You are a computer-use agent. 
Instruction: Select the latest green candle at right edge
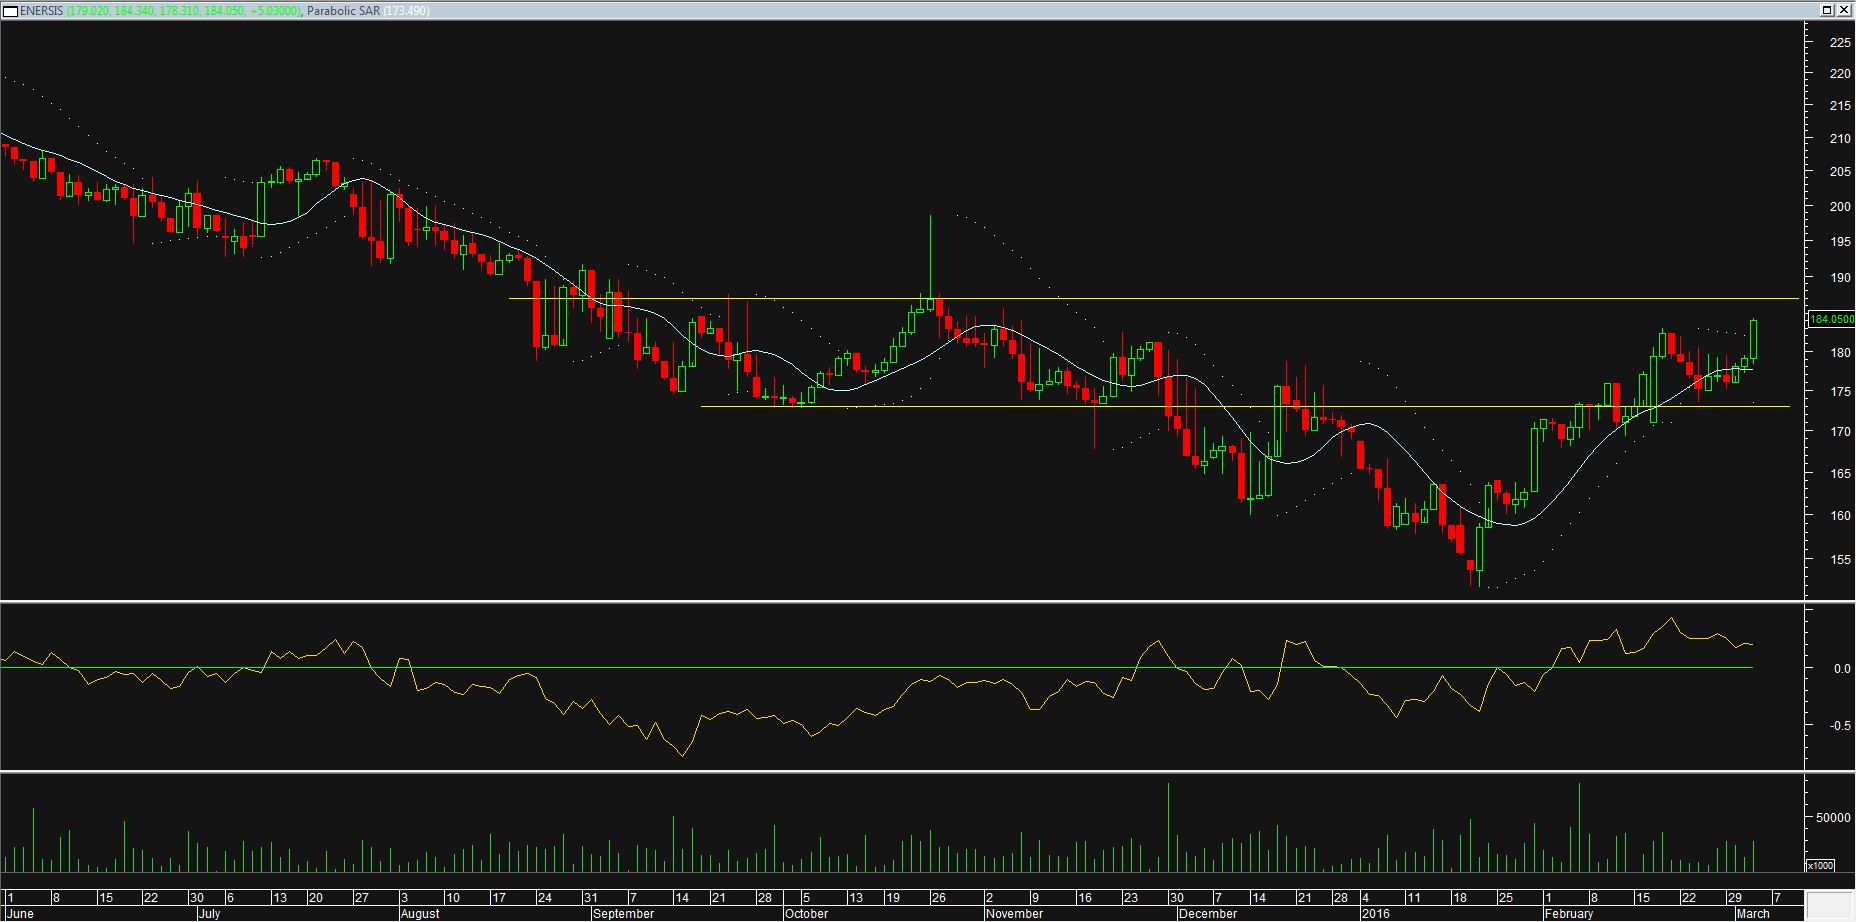tap(1754, 340)
